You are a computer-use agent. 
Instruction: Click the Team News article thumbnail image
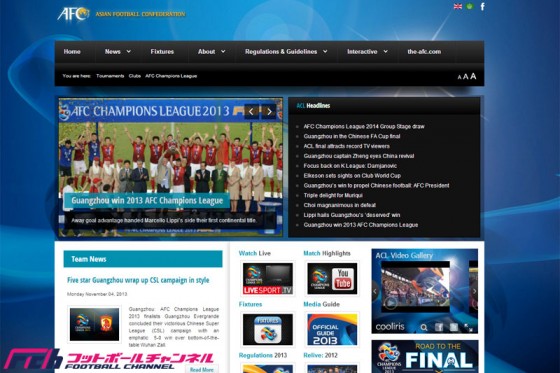tap(94, 324)
